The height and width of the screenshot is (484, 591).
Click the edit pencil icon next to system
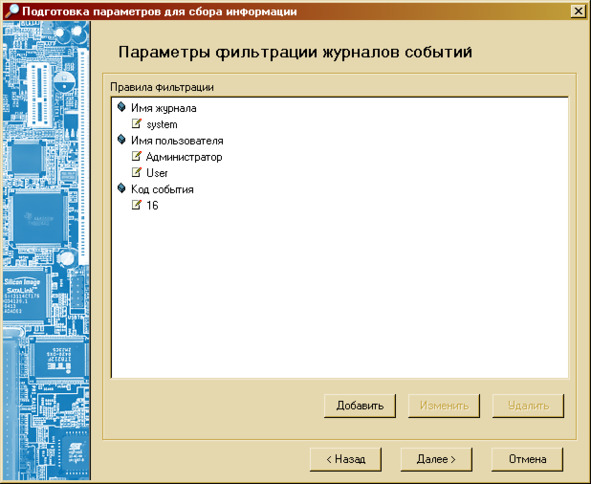137,123
